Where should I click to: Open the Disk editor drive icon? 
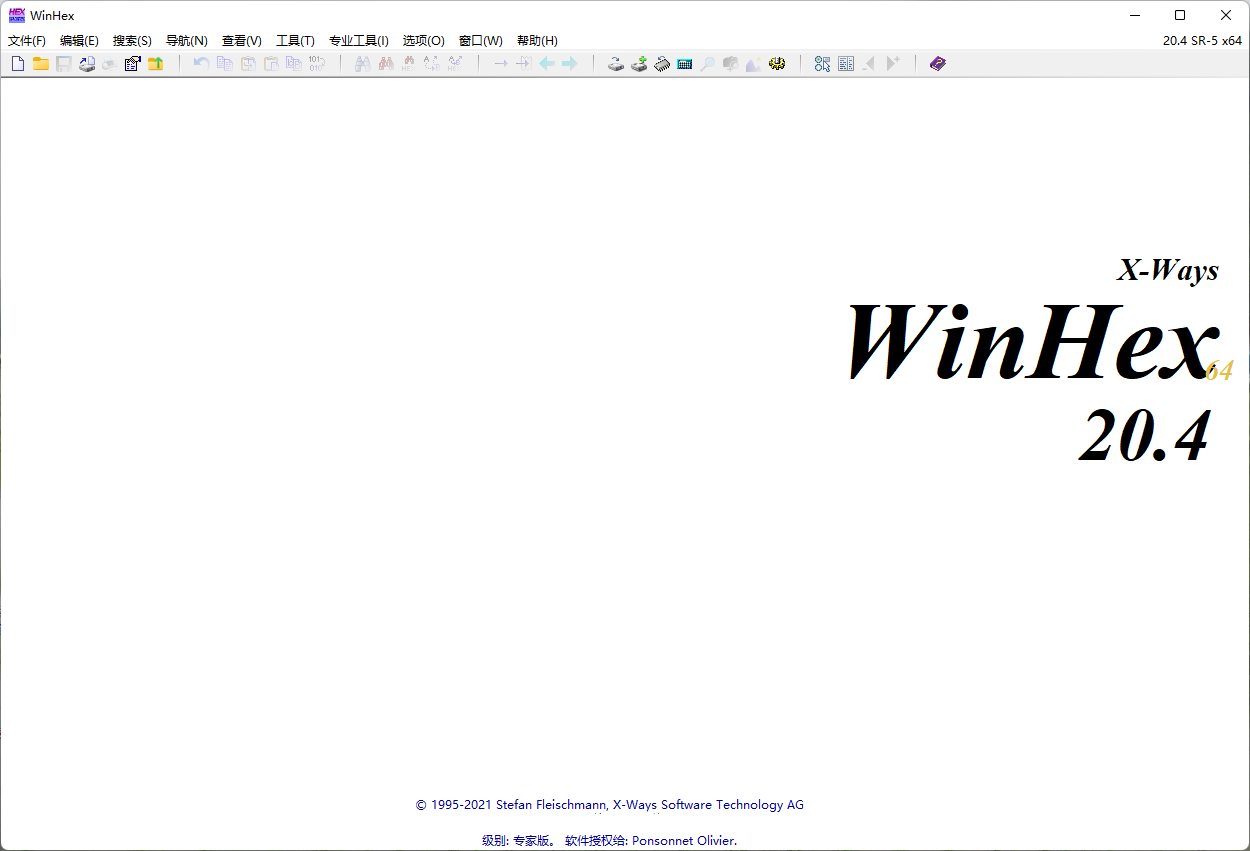pyautogui.click(x=615, y=63)
